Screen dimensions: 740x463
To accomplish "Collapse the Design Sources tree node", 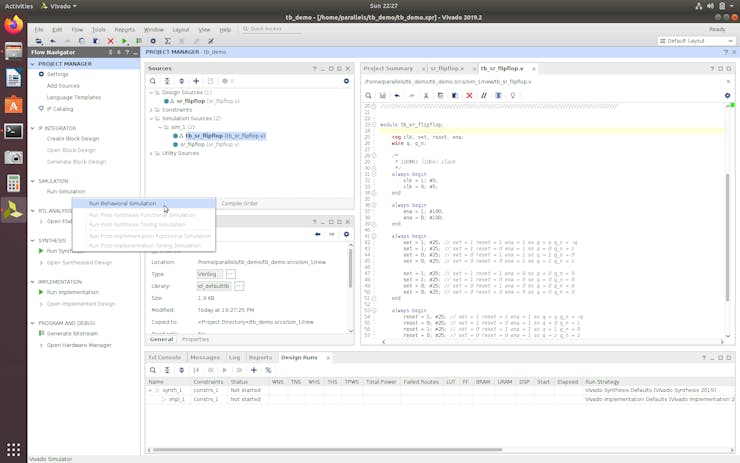I will click(152, 92).
